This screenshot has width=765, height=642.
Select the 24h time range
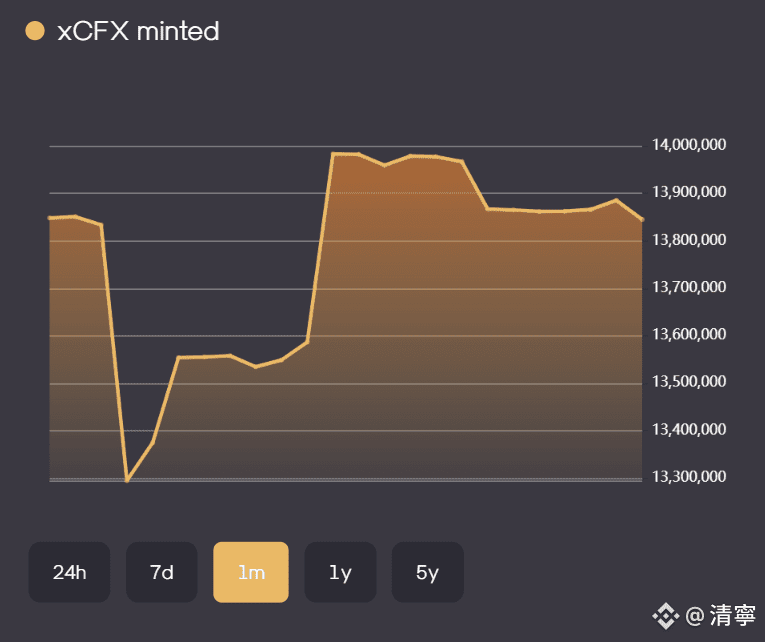click(x=69, y=573)
